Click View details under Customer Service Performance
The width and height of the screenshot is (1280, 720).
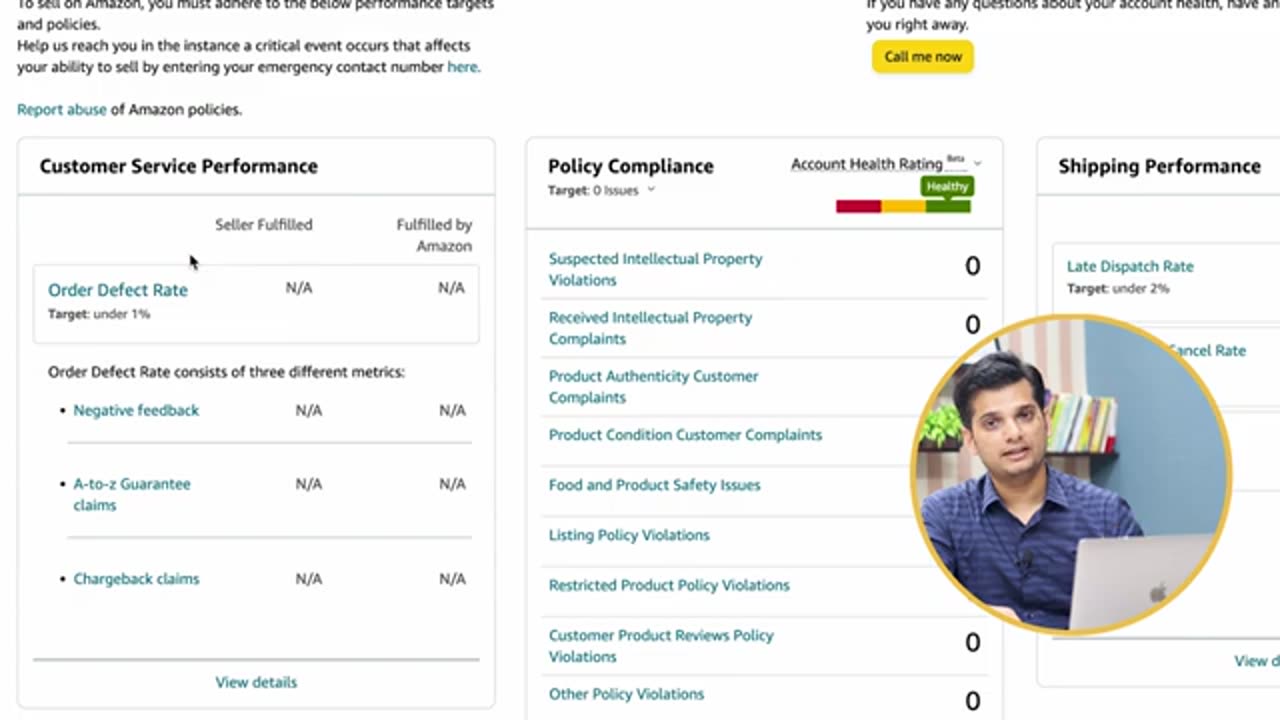click(x=256, y=682)
